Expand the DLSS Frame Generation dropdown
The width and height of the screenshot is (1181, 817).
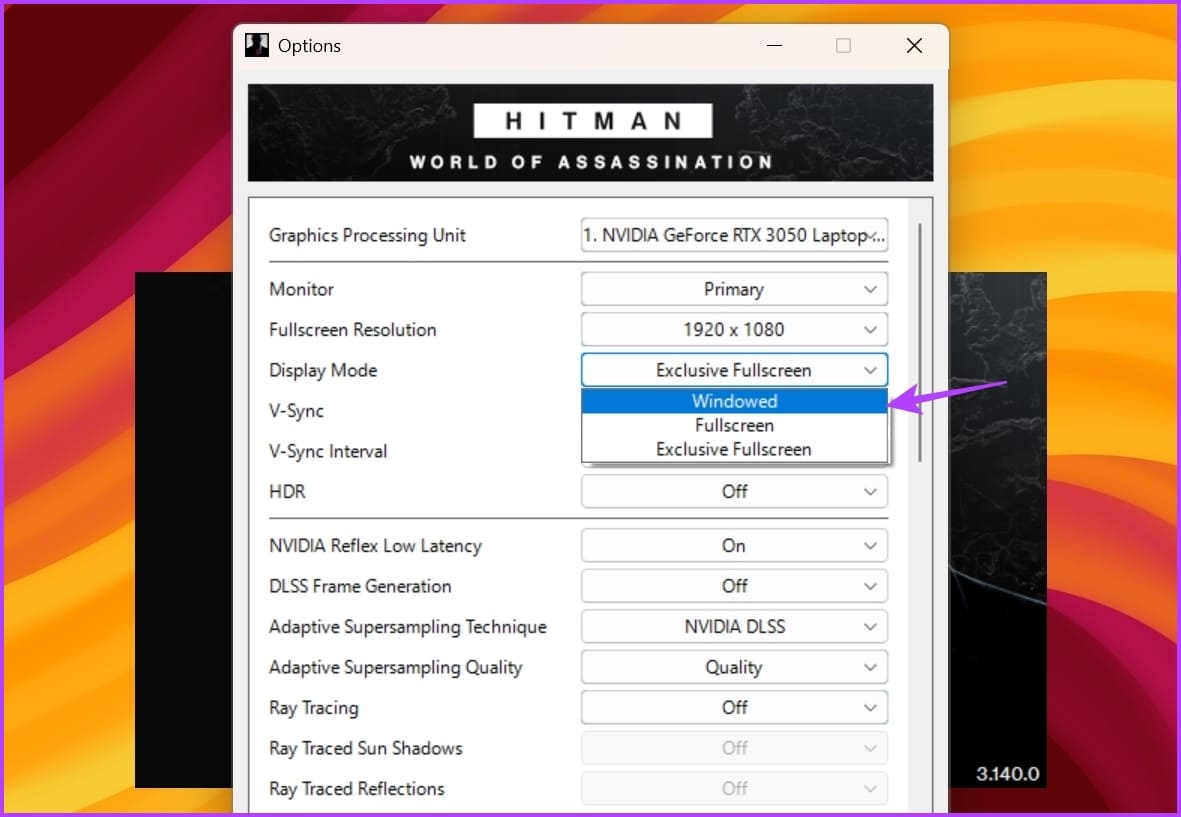click(734, 586)
